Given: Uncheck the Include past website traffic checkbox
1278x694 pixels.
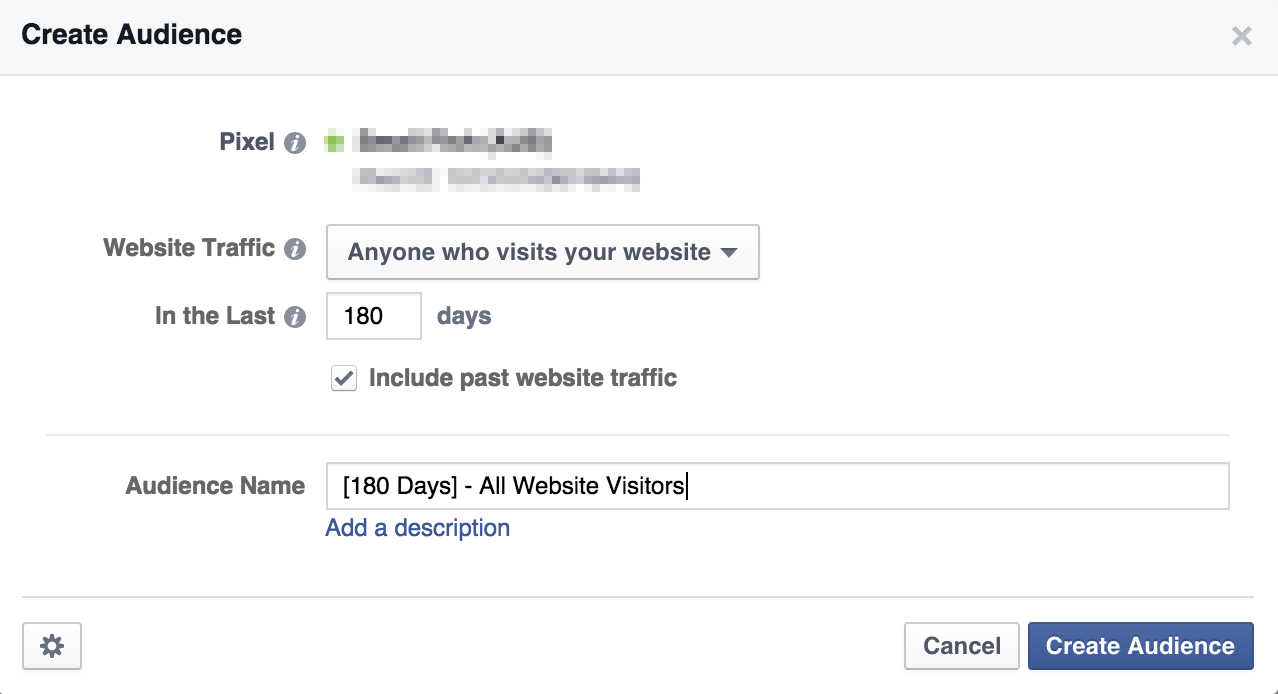Looking at the screenshot, I should (344, 378).
